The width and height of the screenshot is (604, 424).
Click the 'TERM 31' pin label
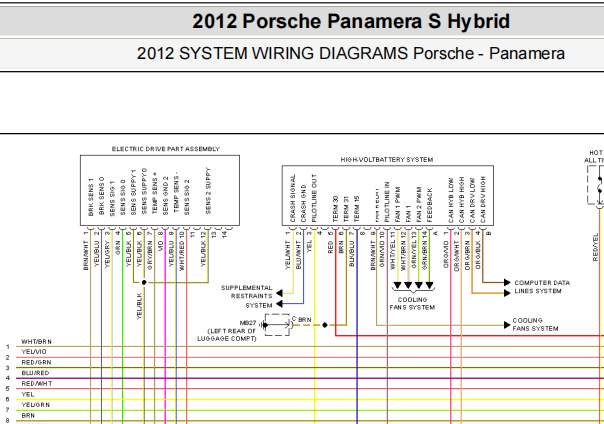pyautogui.click(x=346, y=209)
